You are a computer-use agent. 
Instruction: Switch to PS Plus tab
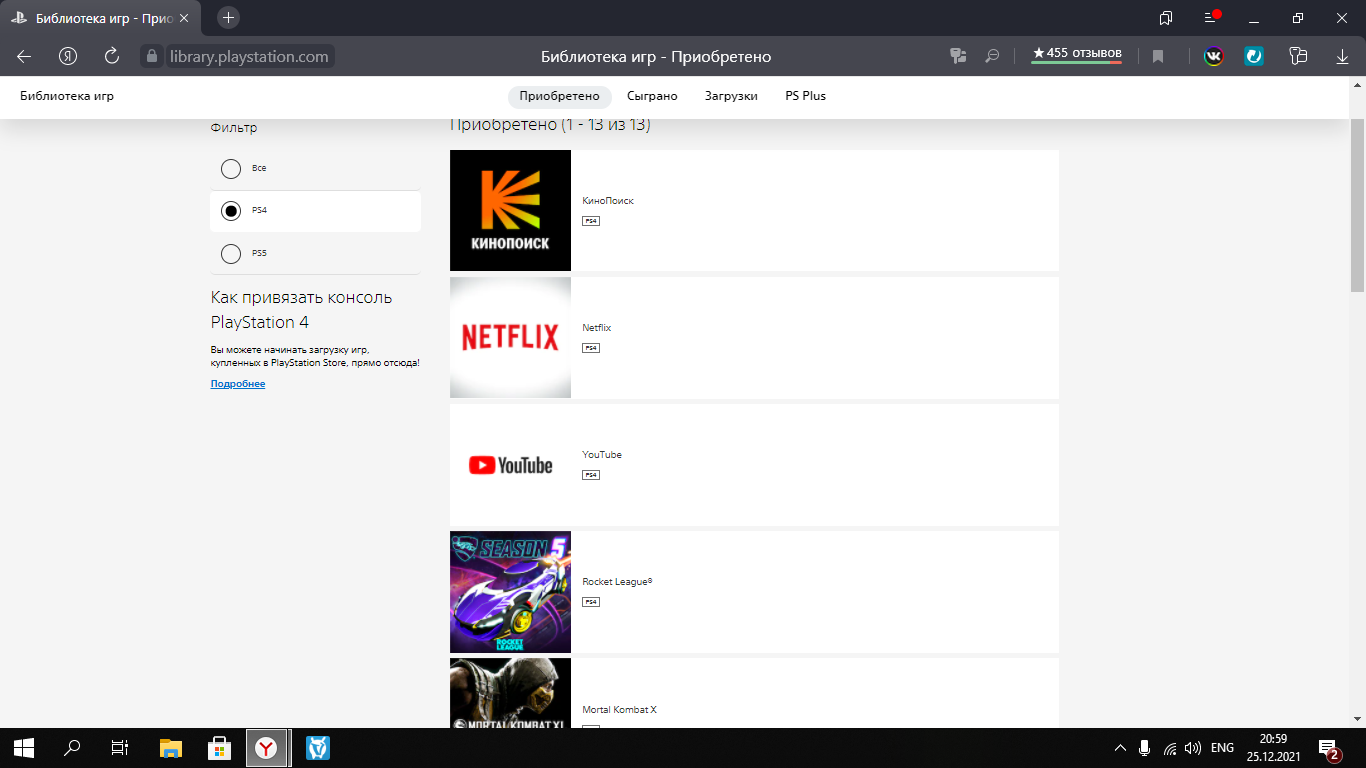[x=805, y=96]
